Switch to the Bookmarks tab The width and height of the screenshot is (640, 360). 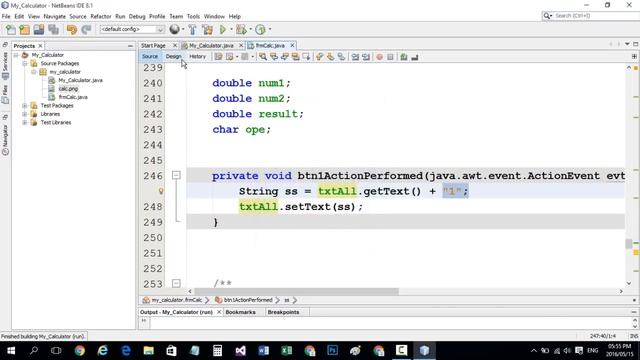coord(240,312)
